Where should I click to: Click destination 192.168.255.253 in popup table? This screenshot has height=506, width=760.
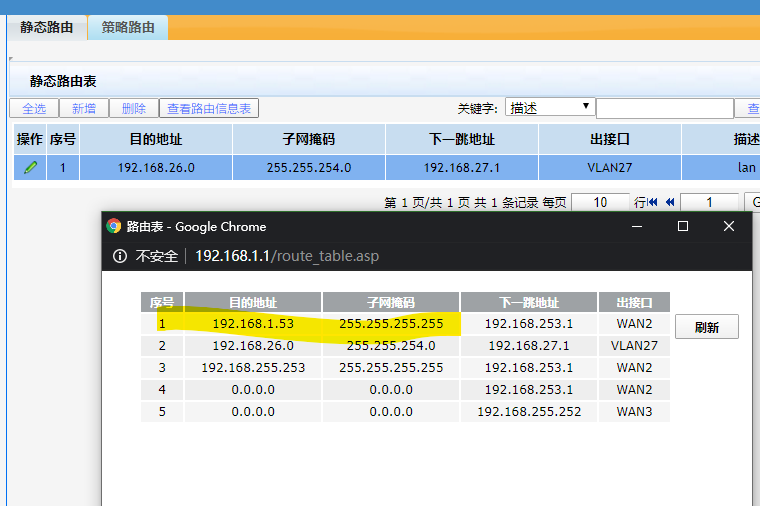coord(253,368)
